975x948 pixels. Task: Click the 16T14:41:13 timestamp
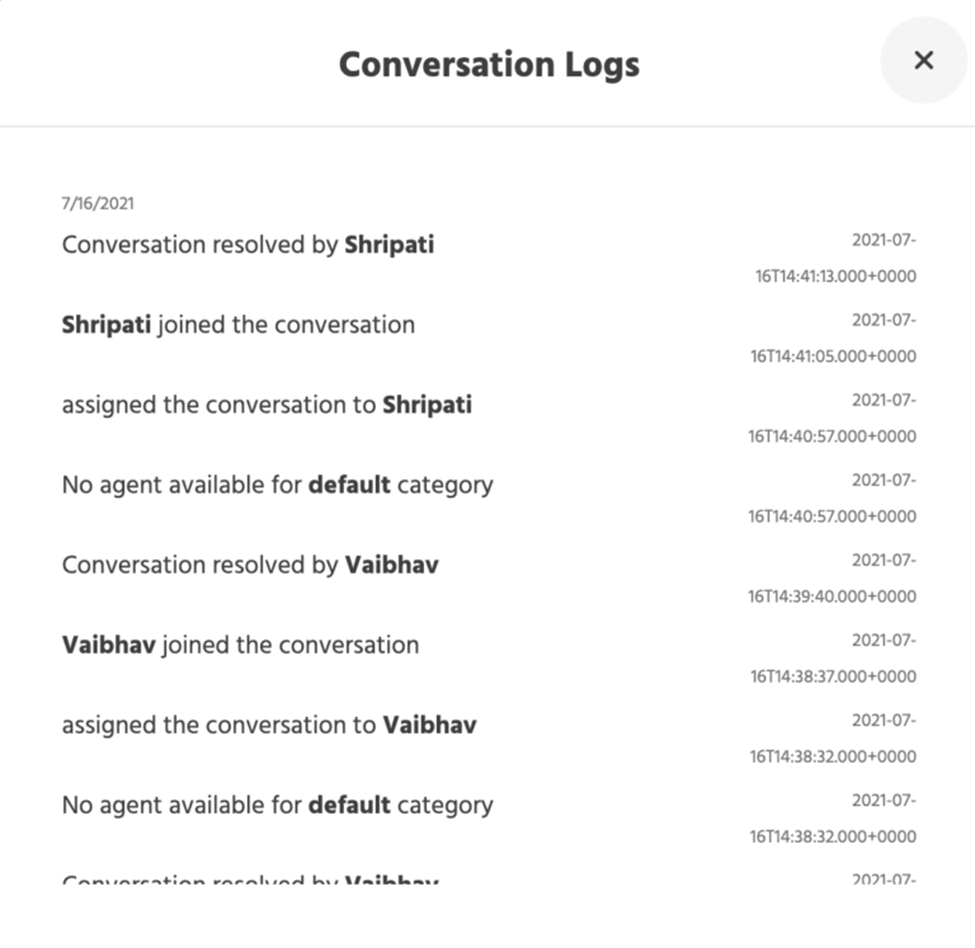click(835, 276)
